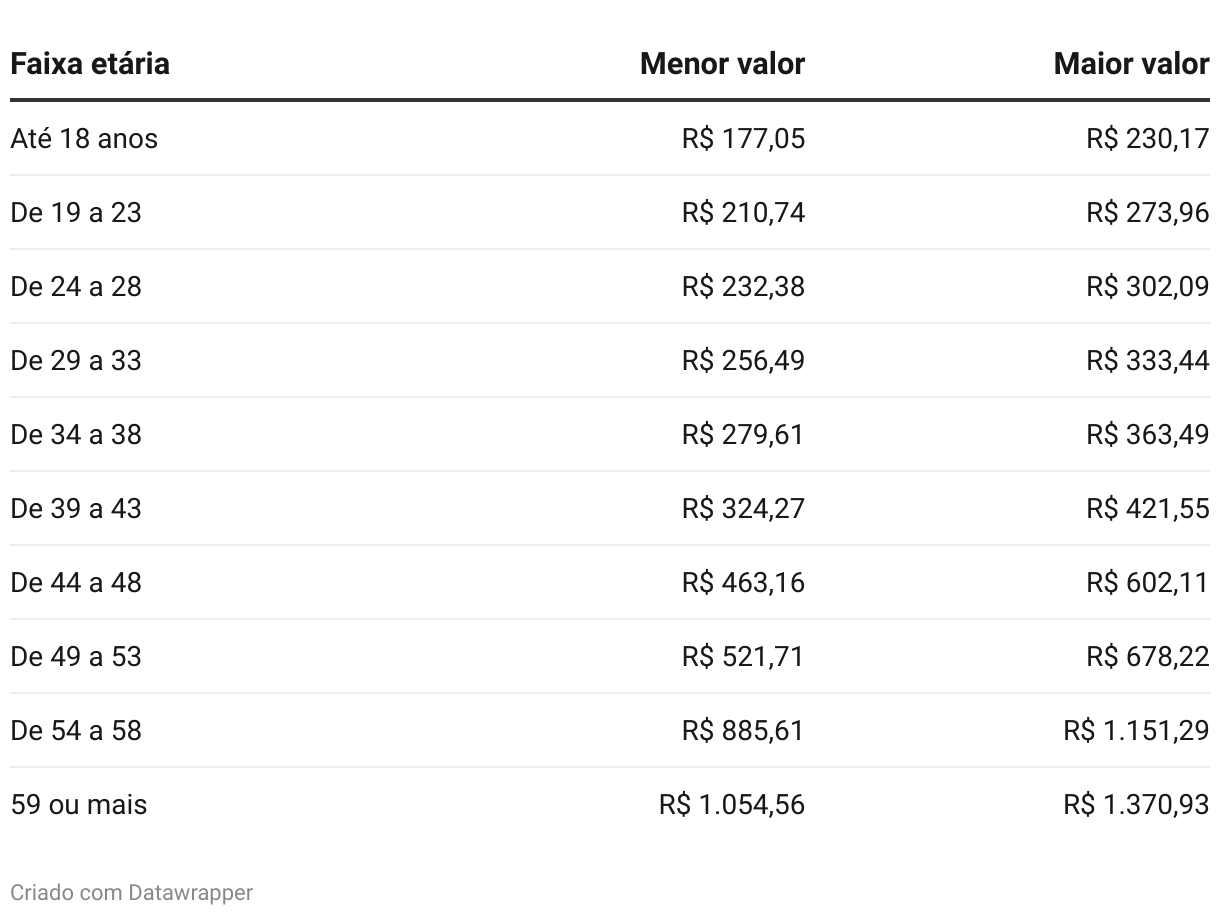Click the "Maior valor" column header

pos(1131,64)
